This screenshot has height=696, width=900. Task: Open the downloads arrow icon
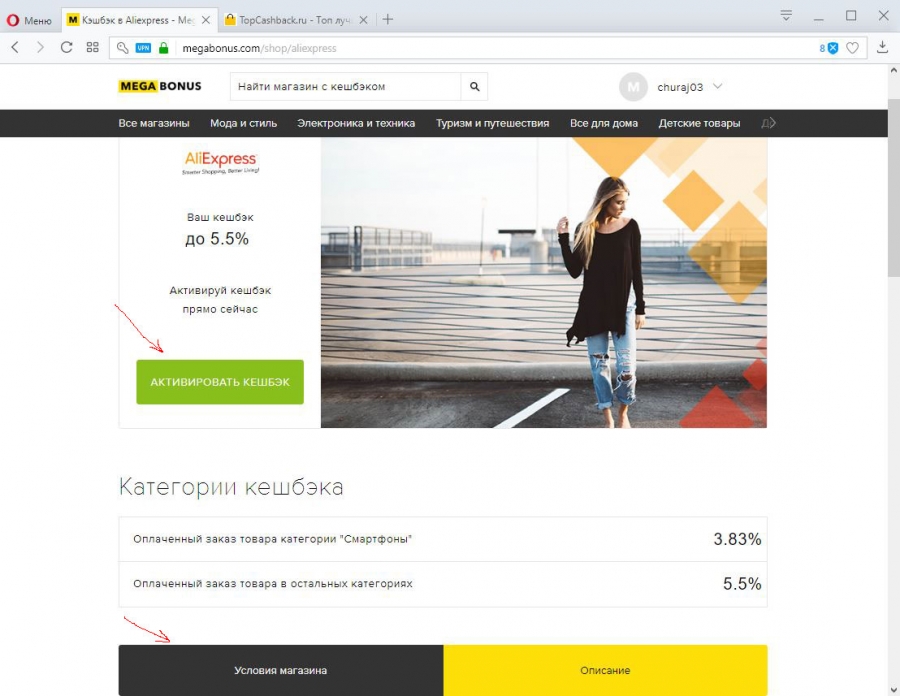(x=882, y=48)
